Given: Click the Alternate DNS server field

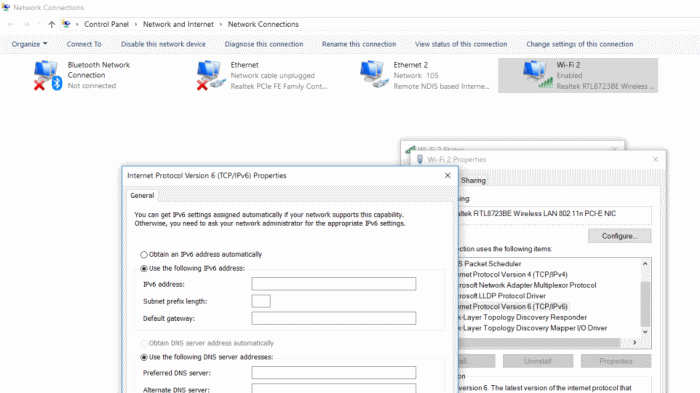Looking at the screenshot, I should (333, 389).
